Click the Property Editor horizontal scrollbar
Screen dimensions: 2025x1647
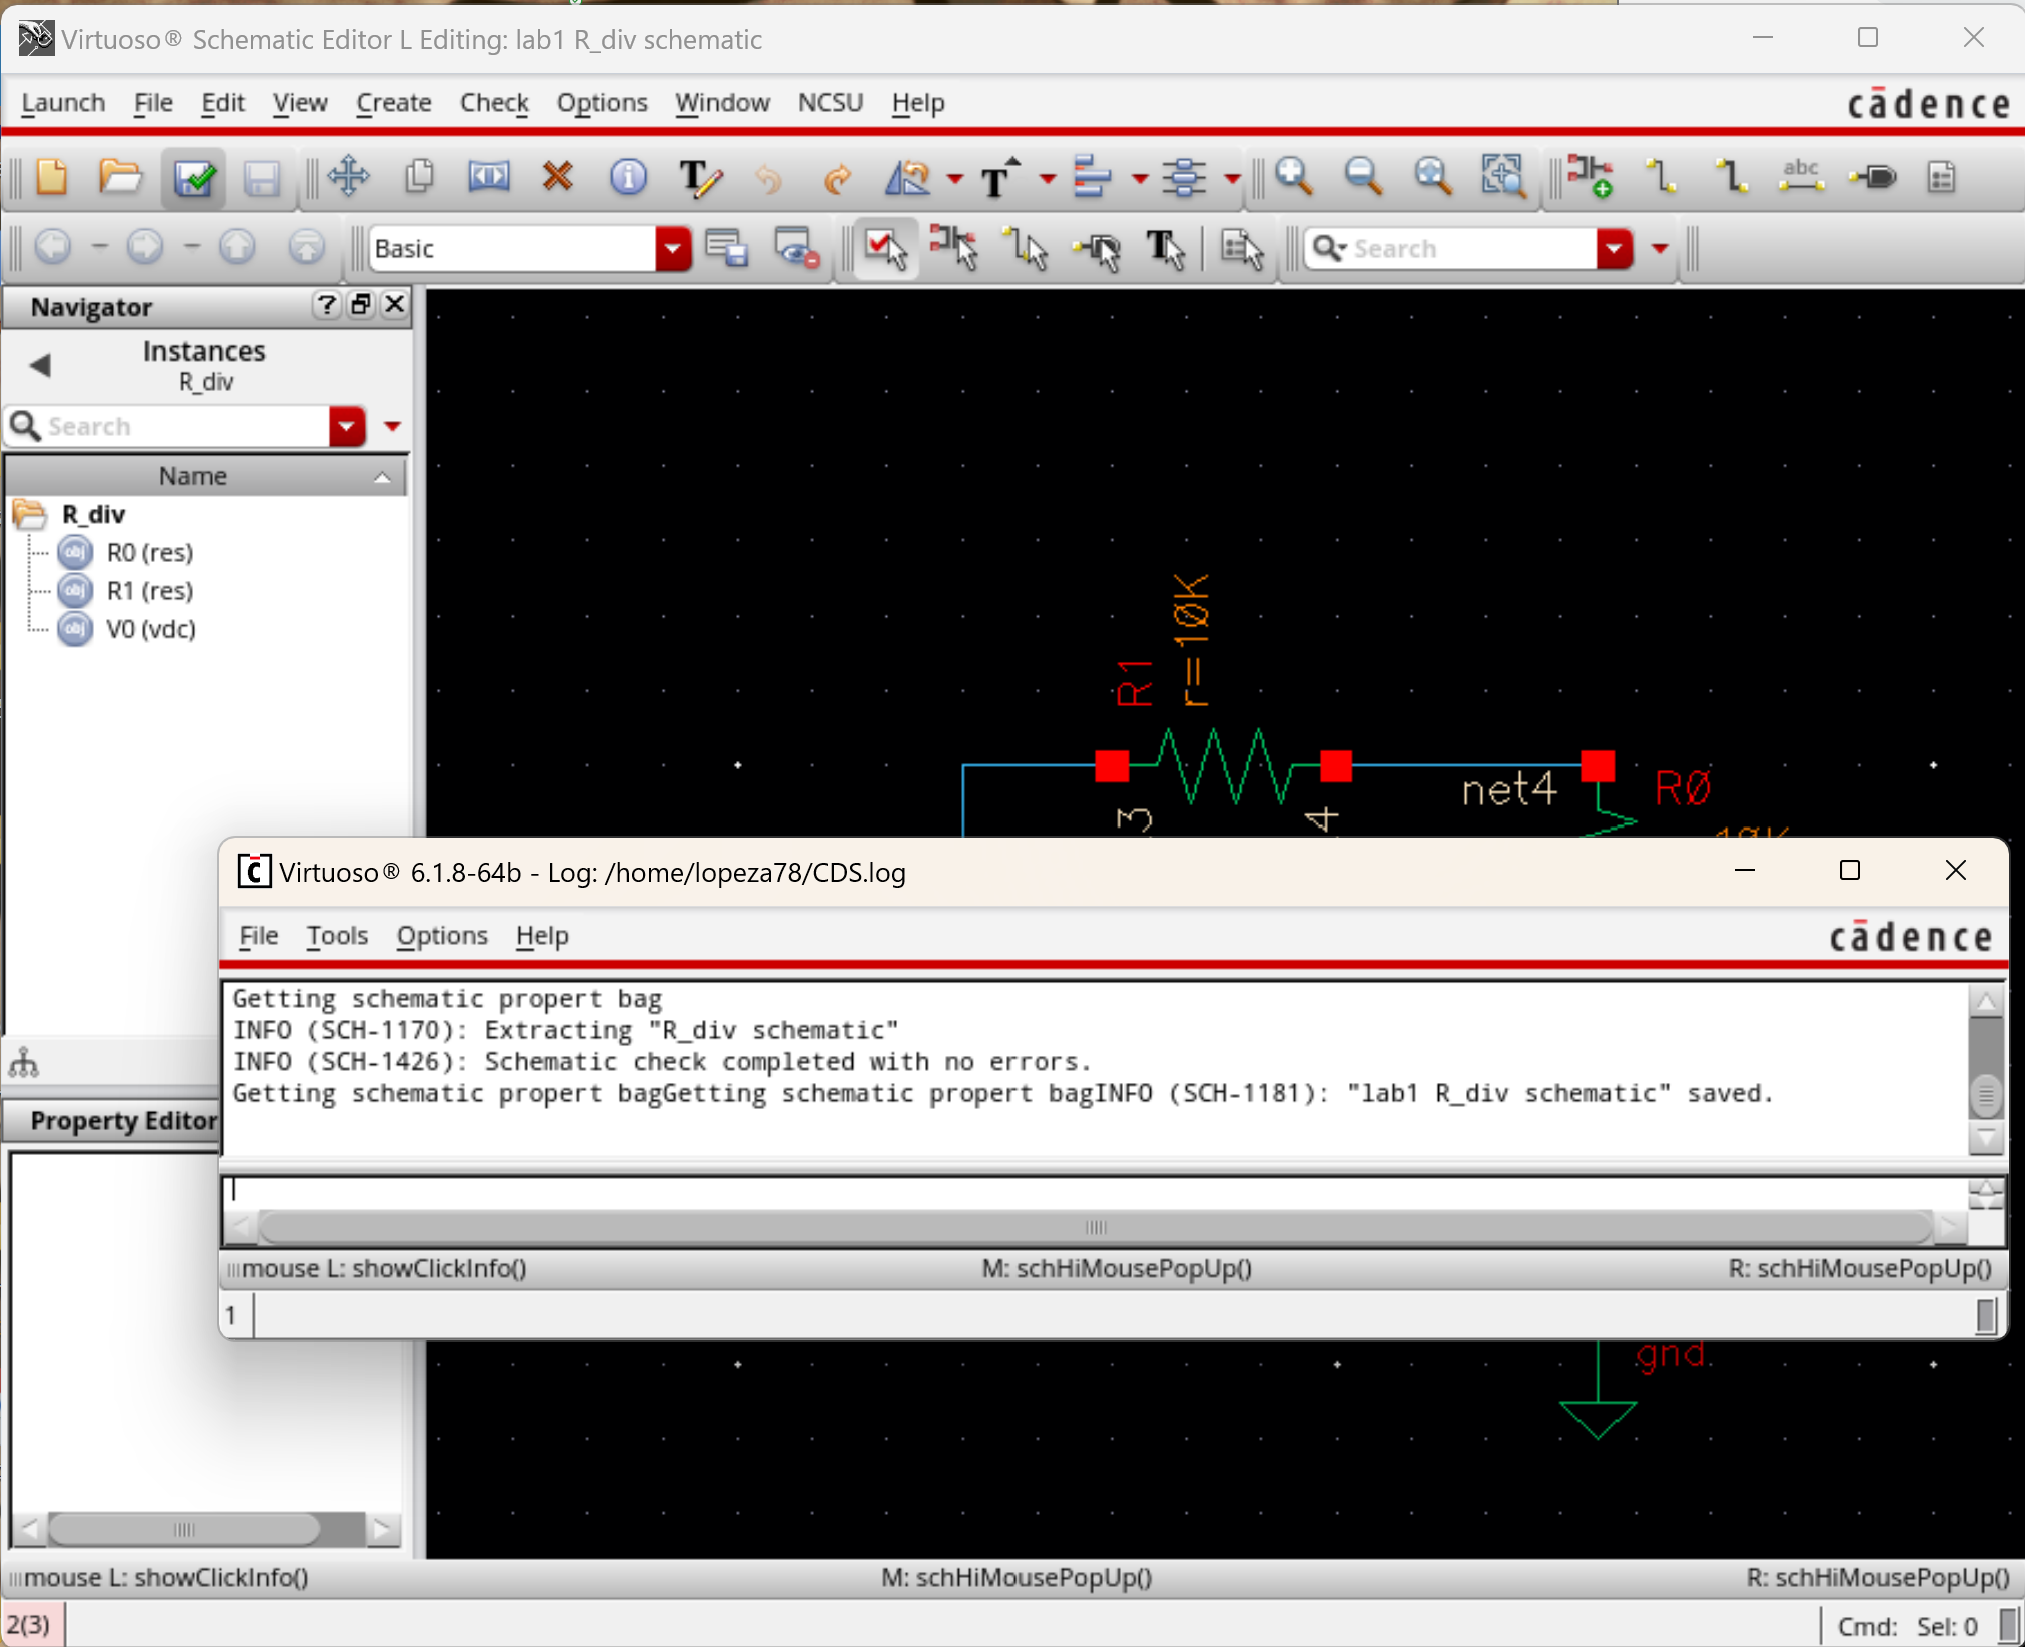pos(184,1529)
